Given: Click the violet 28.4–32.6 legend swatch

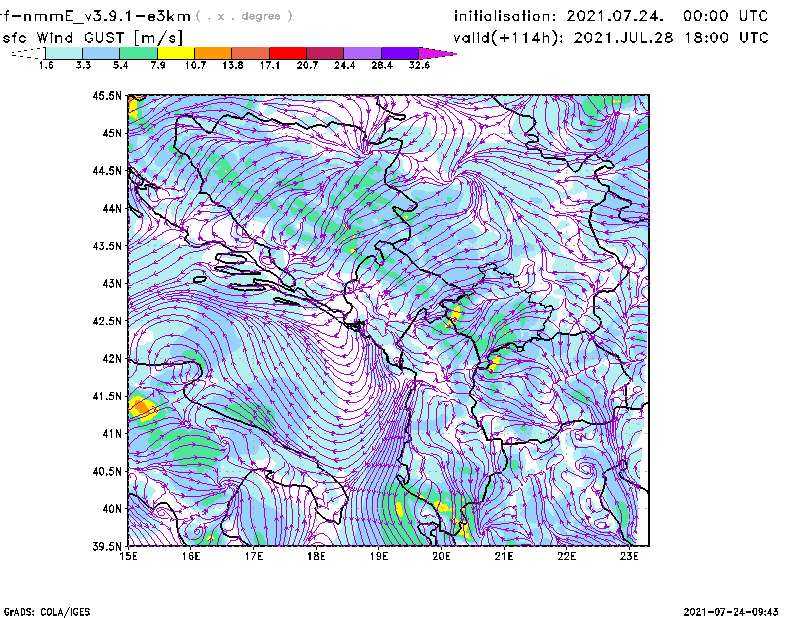Looking at the screenshot, I should point(399,53).
